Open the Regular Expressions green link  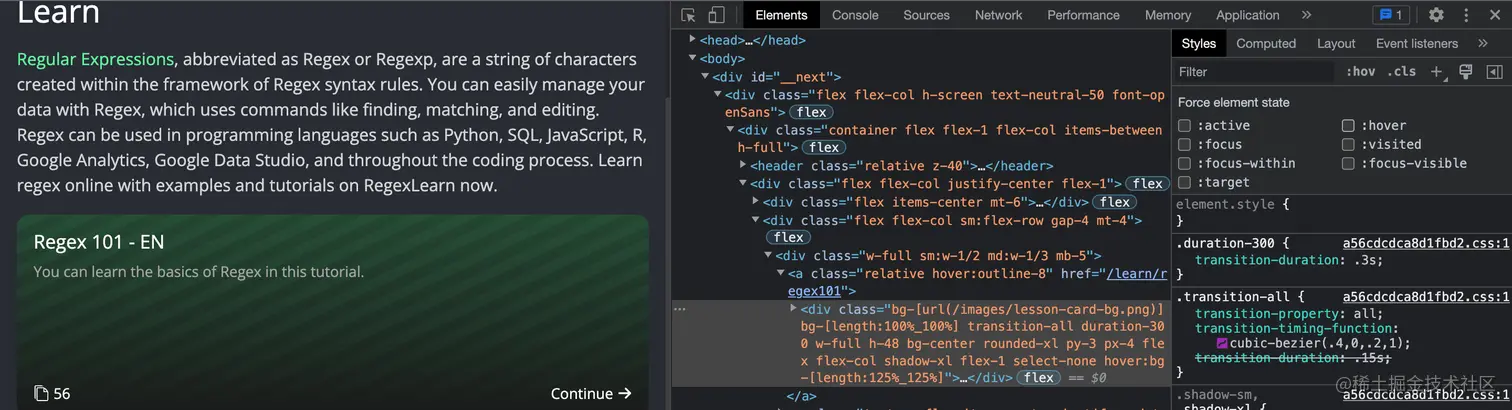coord(96,59)
